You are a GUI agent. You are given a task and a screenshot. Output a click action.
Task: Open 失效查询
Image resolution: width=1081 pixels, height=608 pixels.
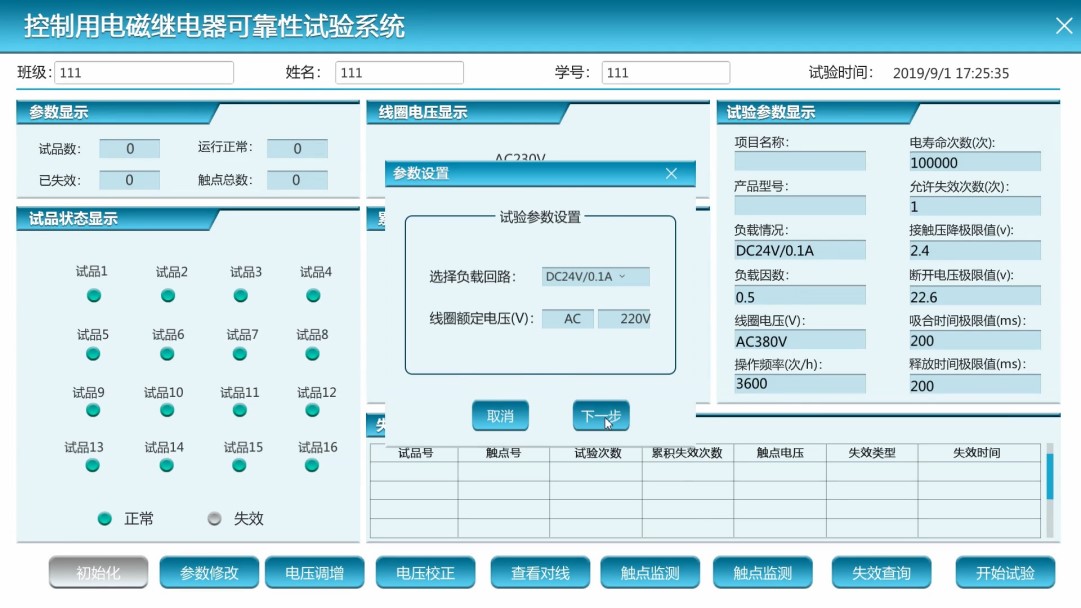tap(882, 573)
